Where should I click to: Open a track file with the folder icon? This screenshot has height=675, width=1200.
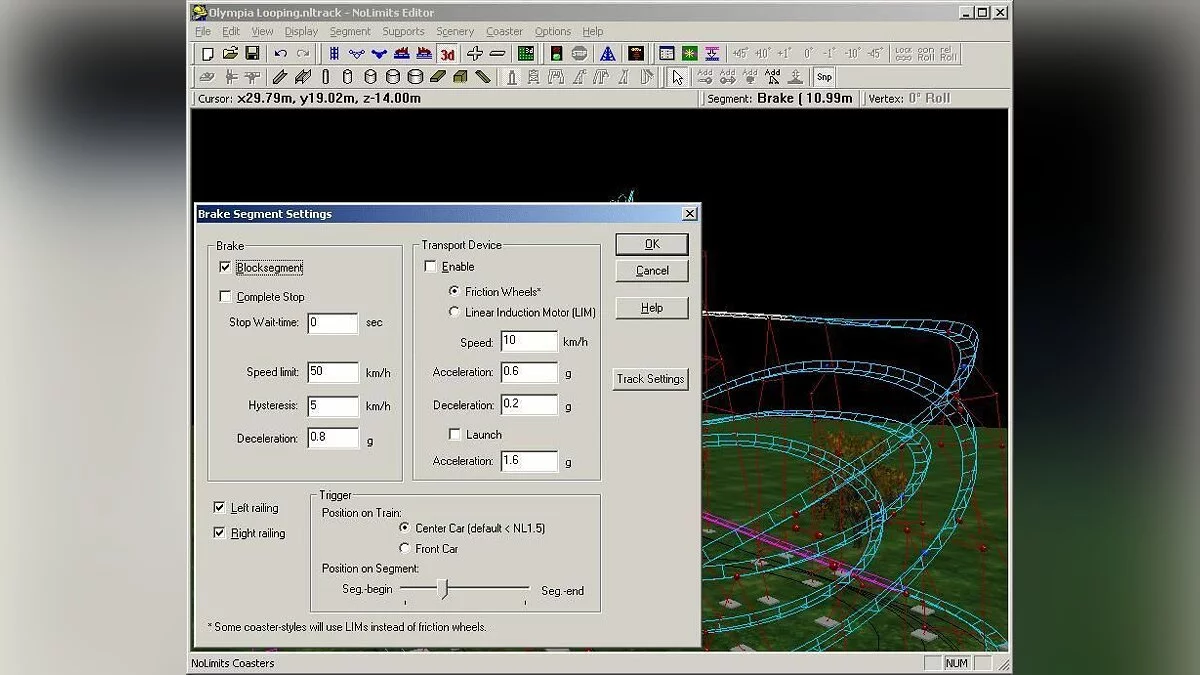click(230, 53)
